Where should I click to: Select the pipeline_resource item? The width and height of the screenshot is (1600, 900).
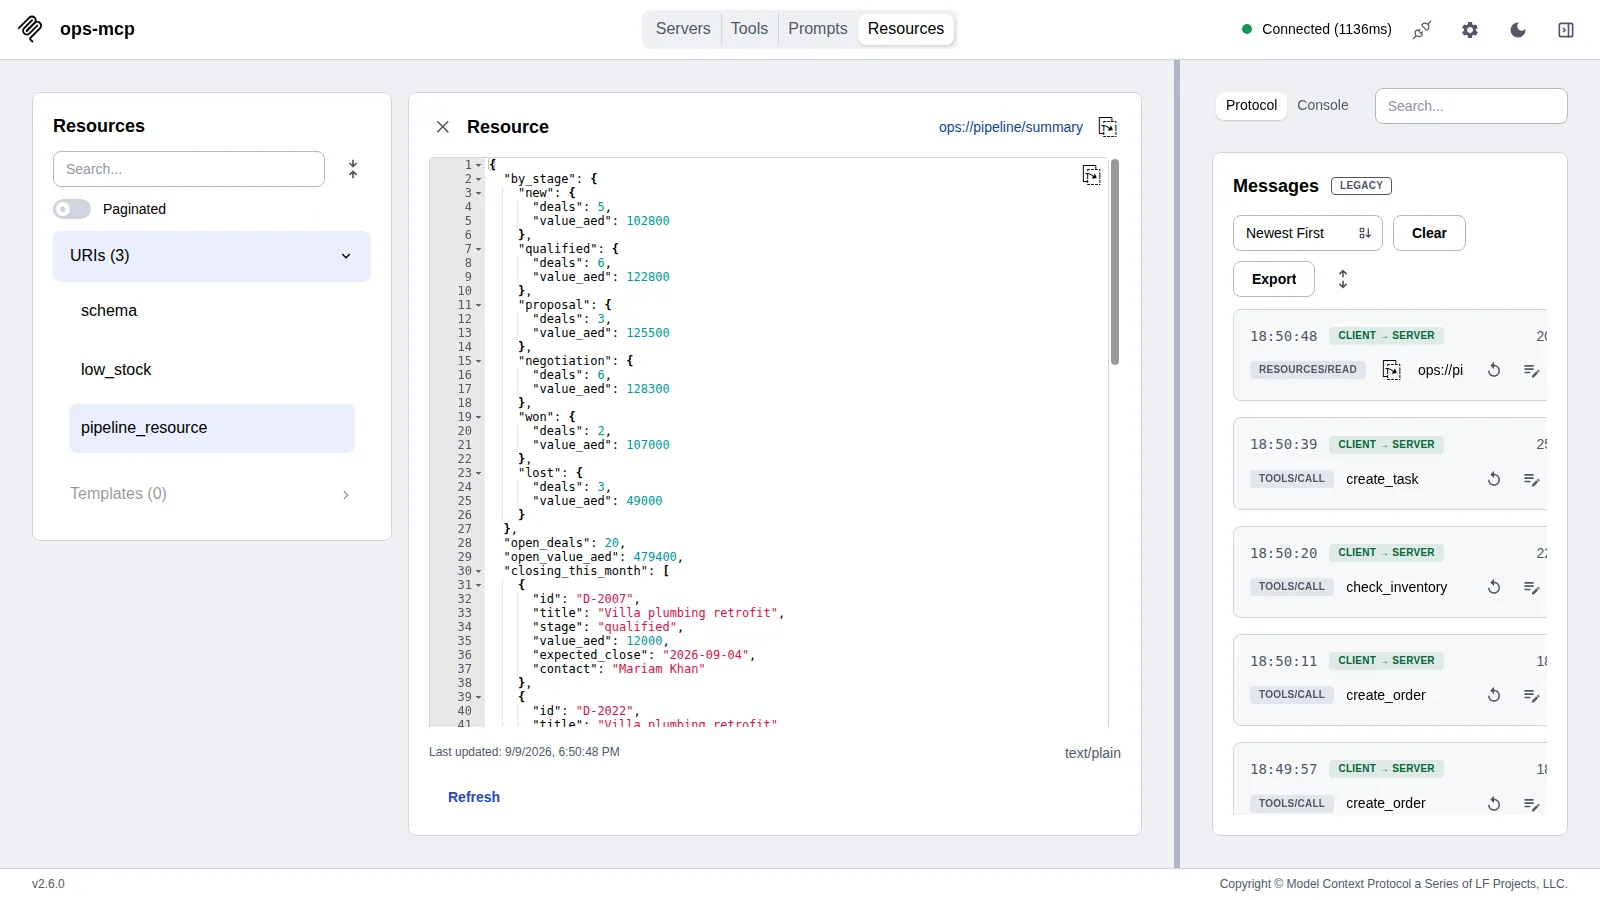[212, 428]
